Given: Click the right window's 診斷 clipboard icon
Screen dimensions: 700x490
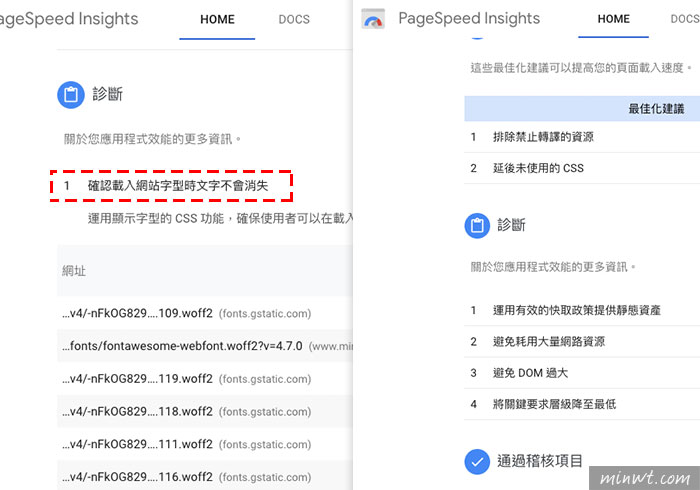Looking at the screenshot, I should (477, 225).
